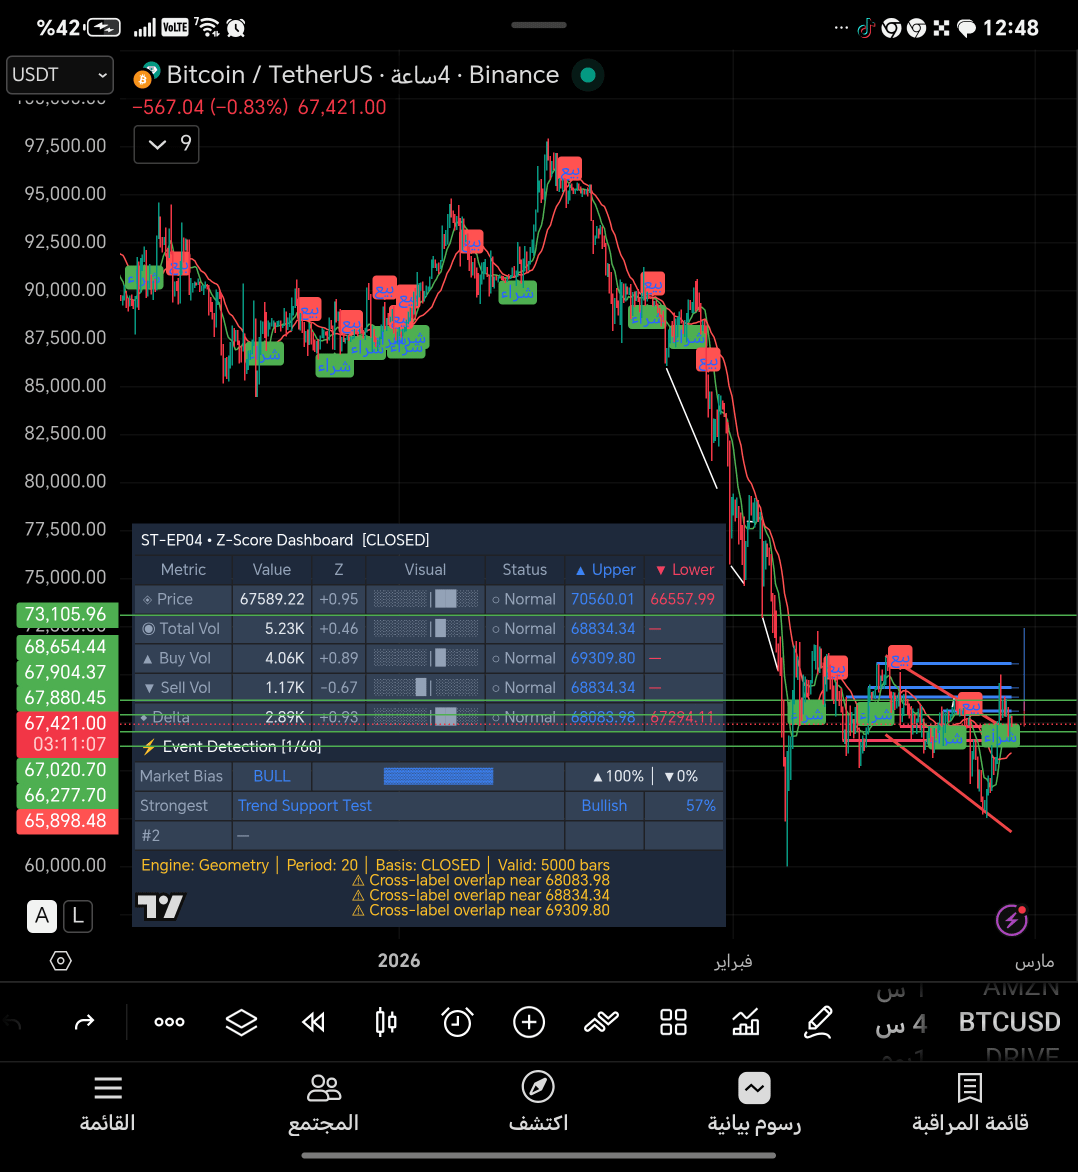Change the candlestick chart type
Screen dimensions: 1078x1172
pos(386,1022)
